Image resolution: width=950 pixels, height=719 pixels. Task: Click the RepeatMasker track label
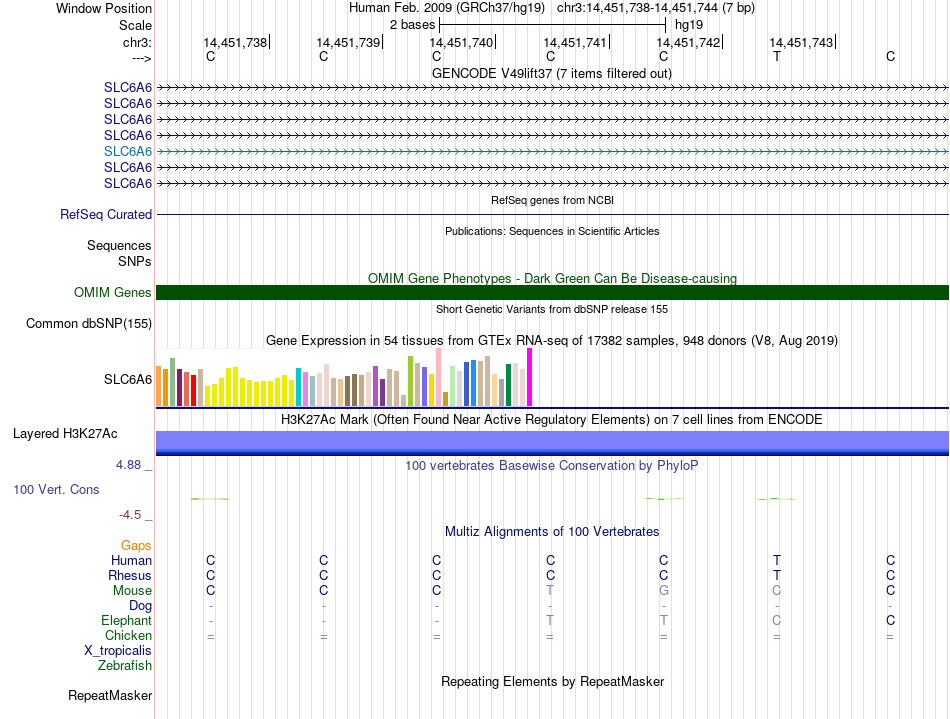[x=110, y=695]
